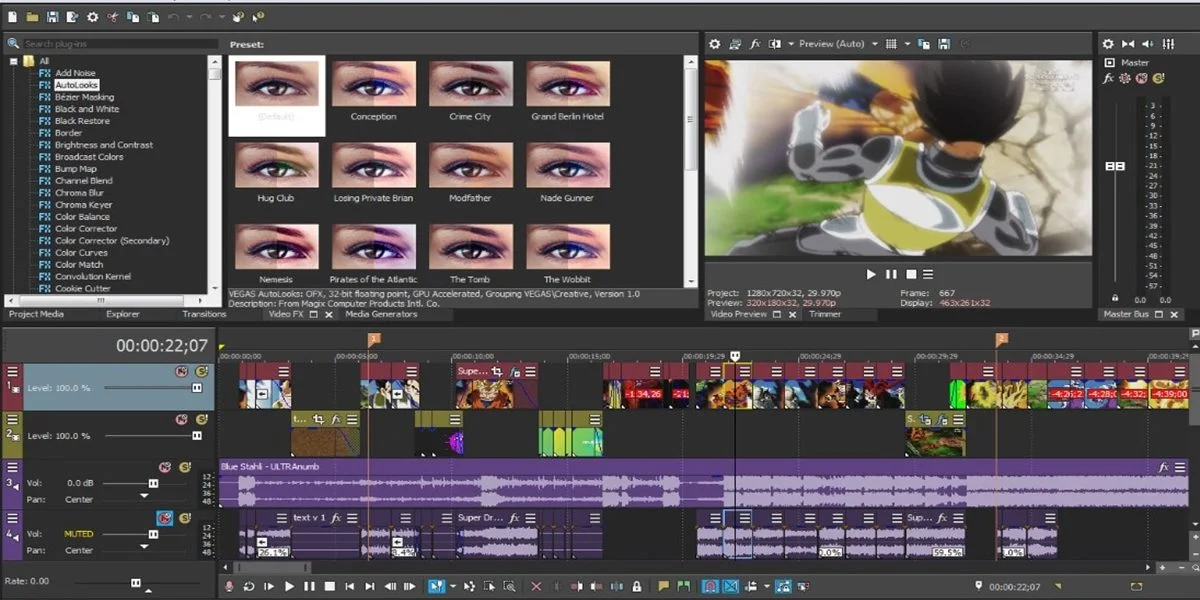Select the Zoom edit tool in timeline toolbar

(509, 586)
